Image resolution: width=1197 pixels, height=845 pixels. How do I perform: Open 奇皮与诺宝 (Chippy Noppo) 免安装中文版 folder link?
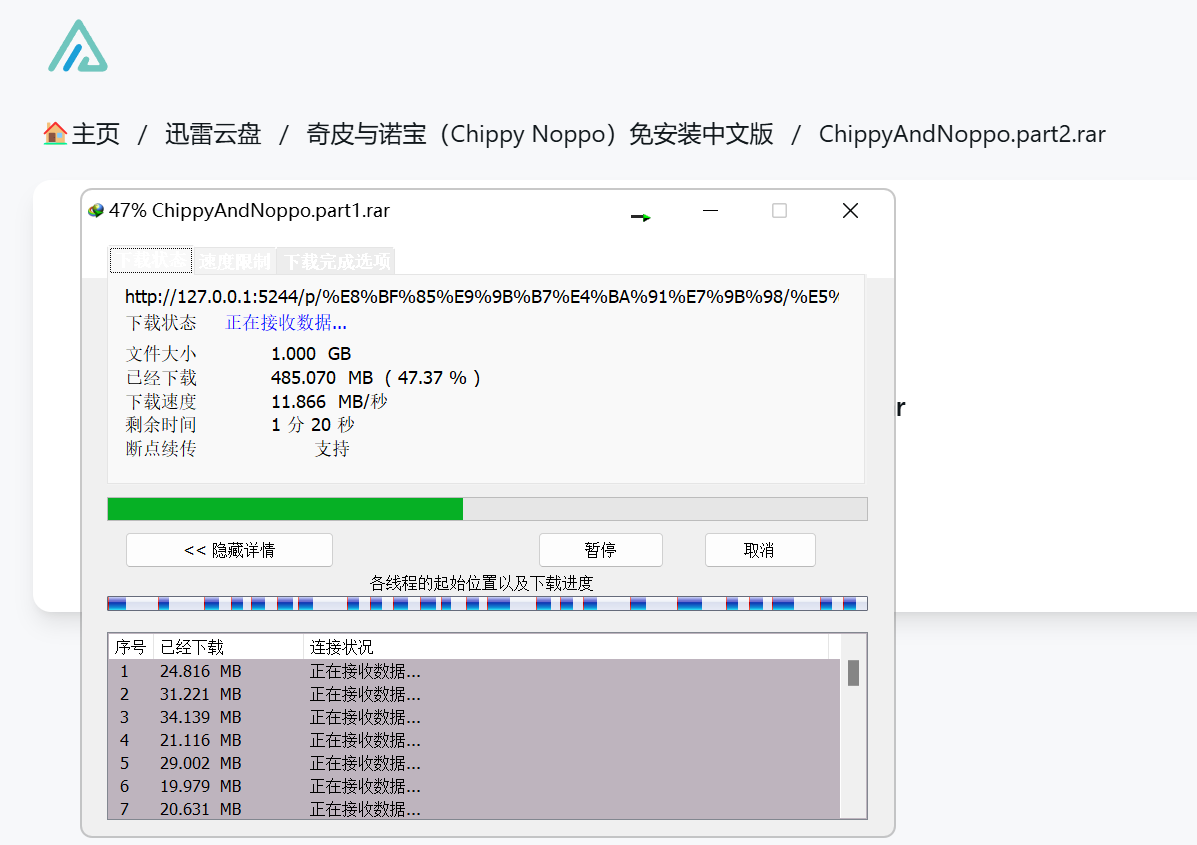pyautogui.click(x=539, y=134)
